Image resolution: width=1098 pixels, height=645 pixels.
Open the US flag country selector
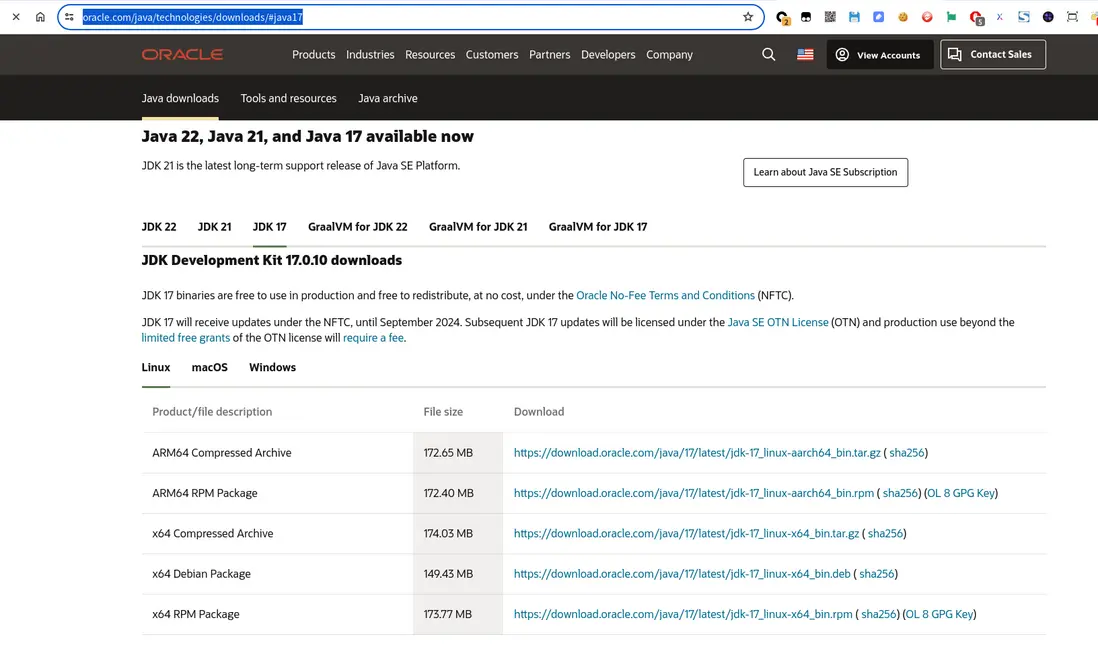(805, 55)
